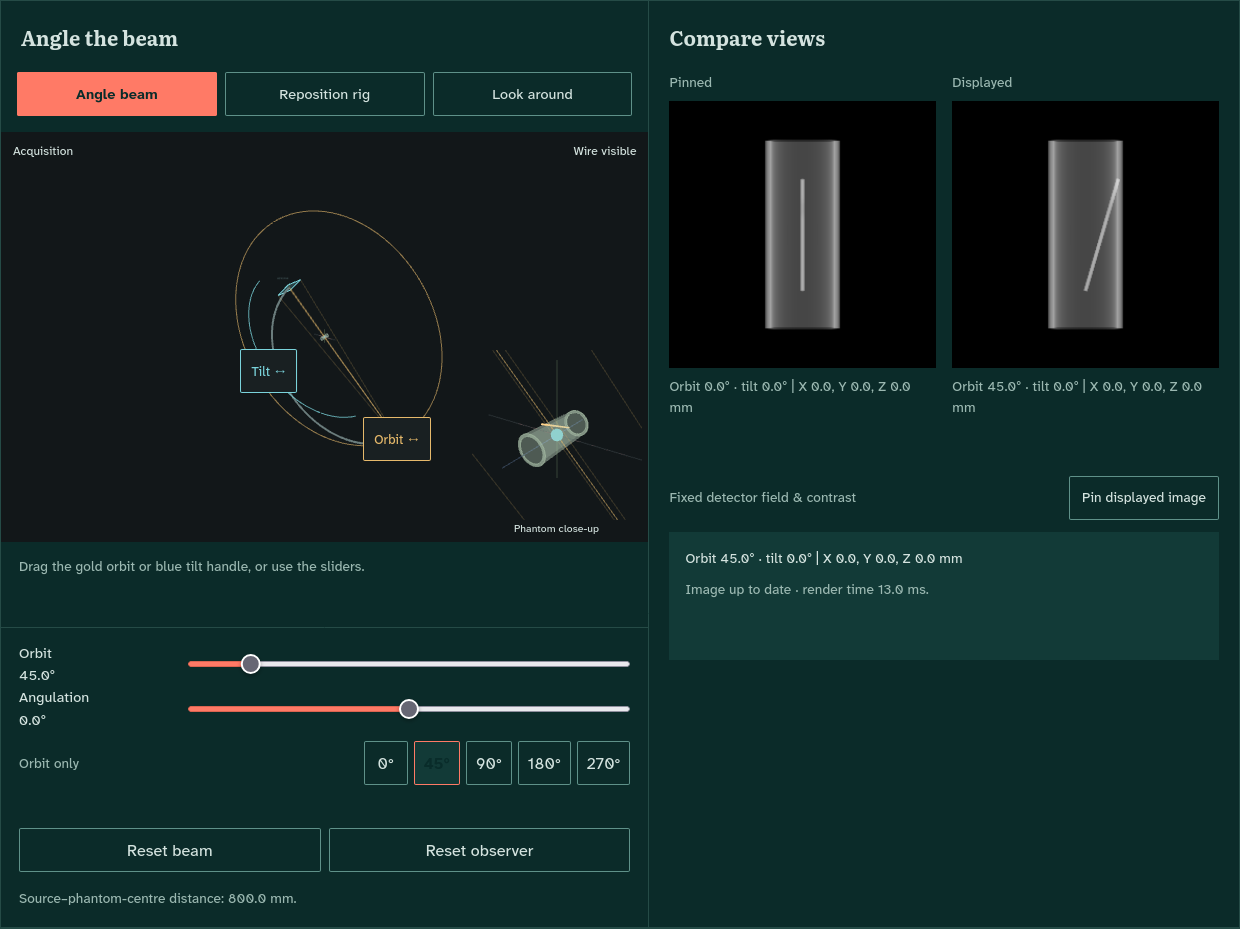Click the 'Phantom close-up' caption
The height and width of the screenshot is (929, 1240).
pos(556,528)
